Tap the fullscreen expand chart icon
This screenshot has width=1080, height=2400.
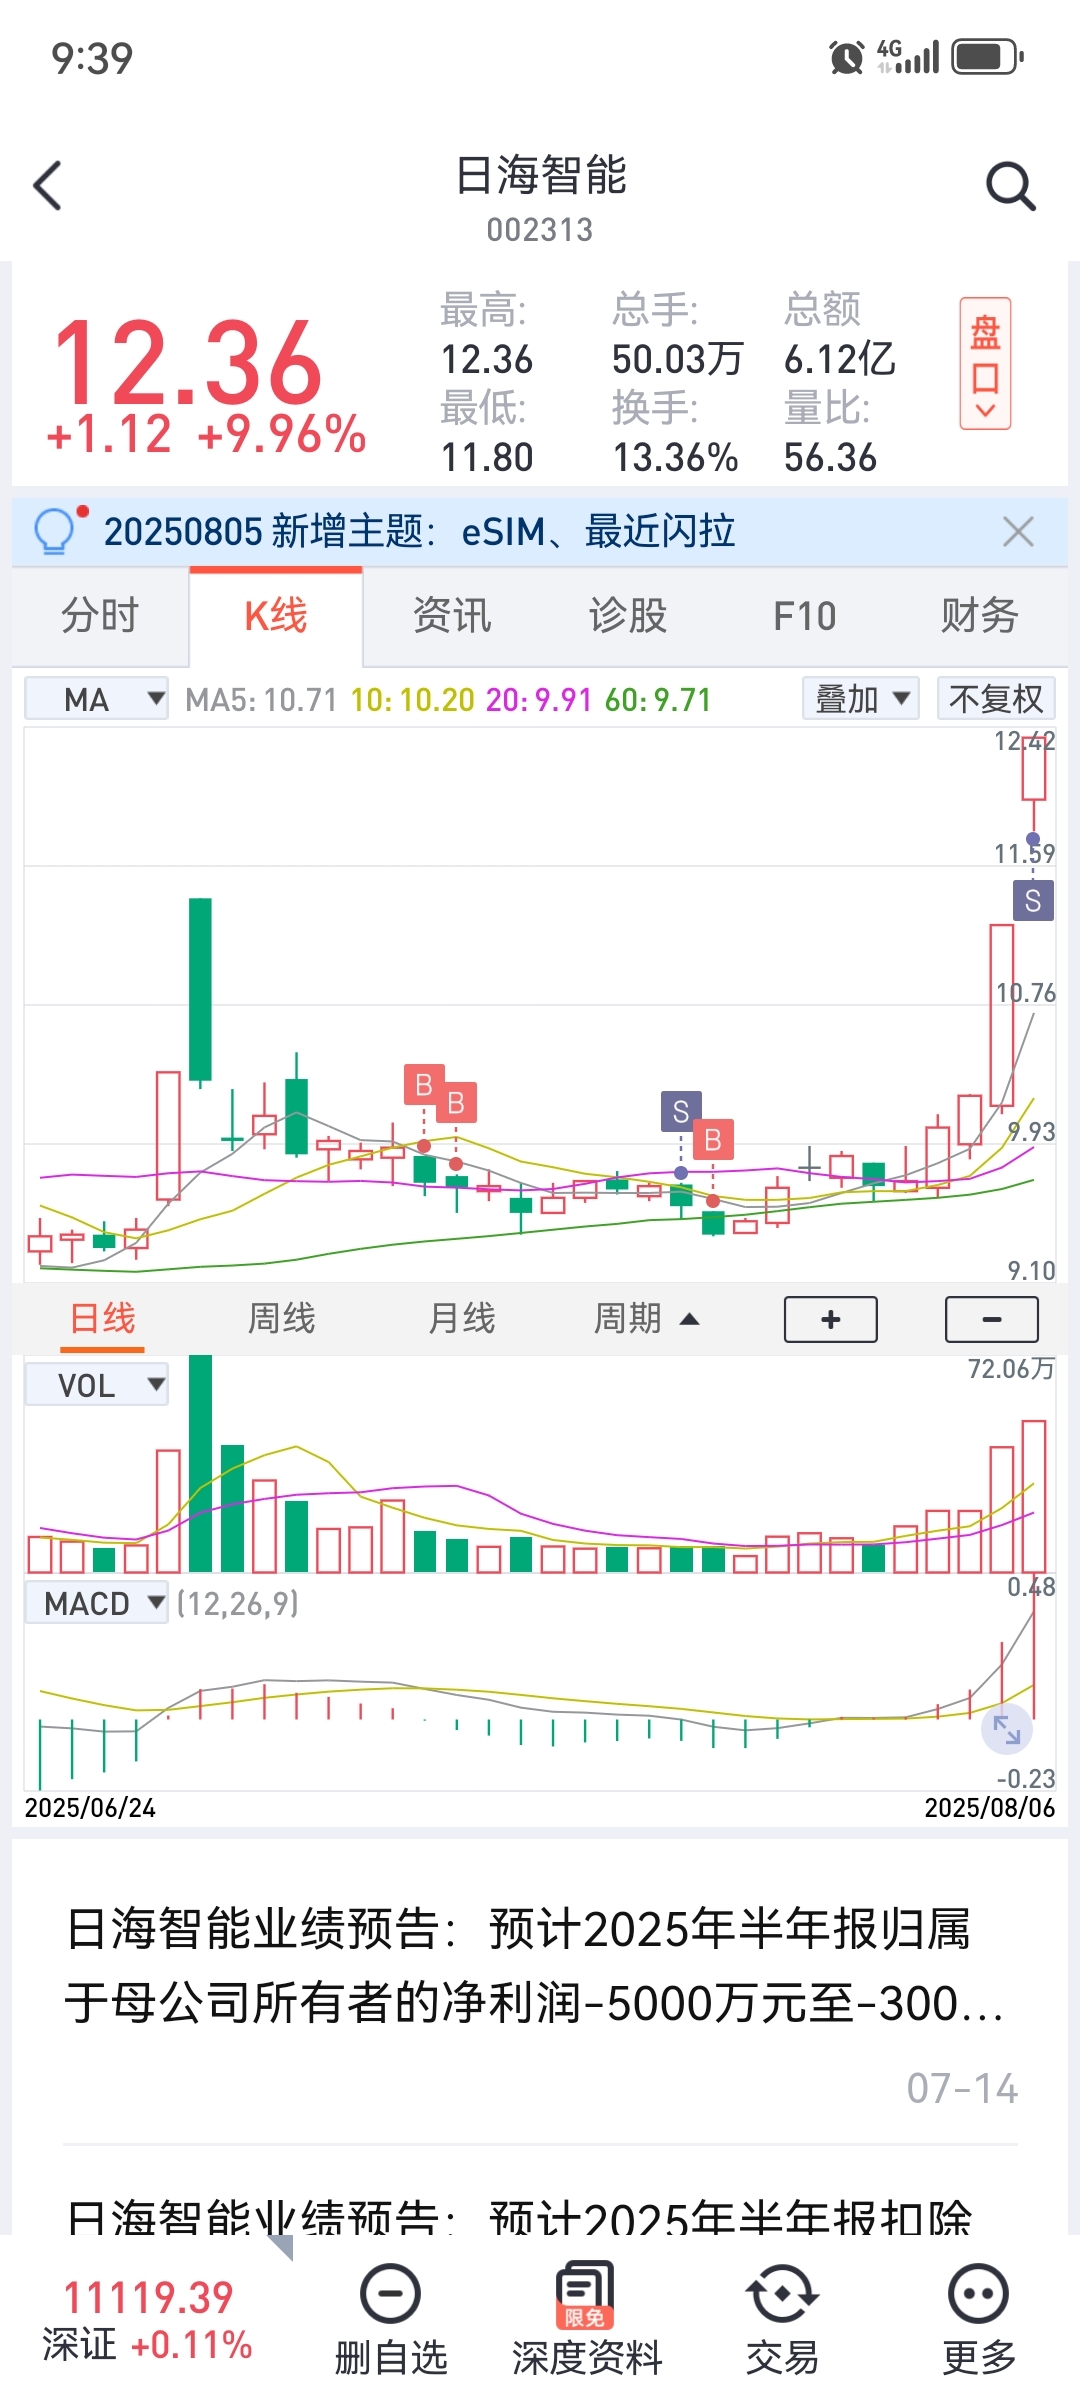click(1006, 1728)
